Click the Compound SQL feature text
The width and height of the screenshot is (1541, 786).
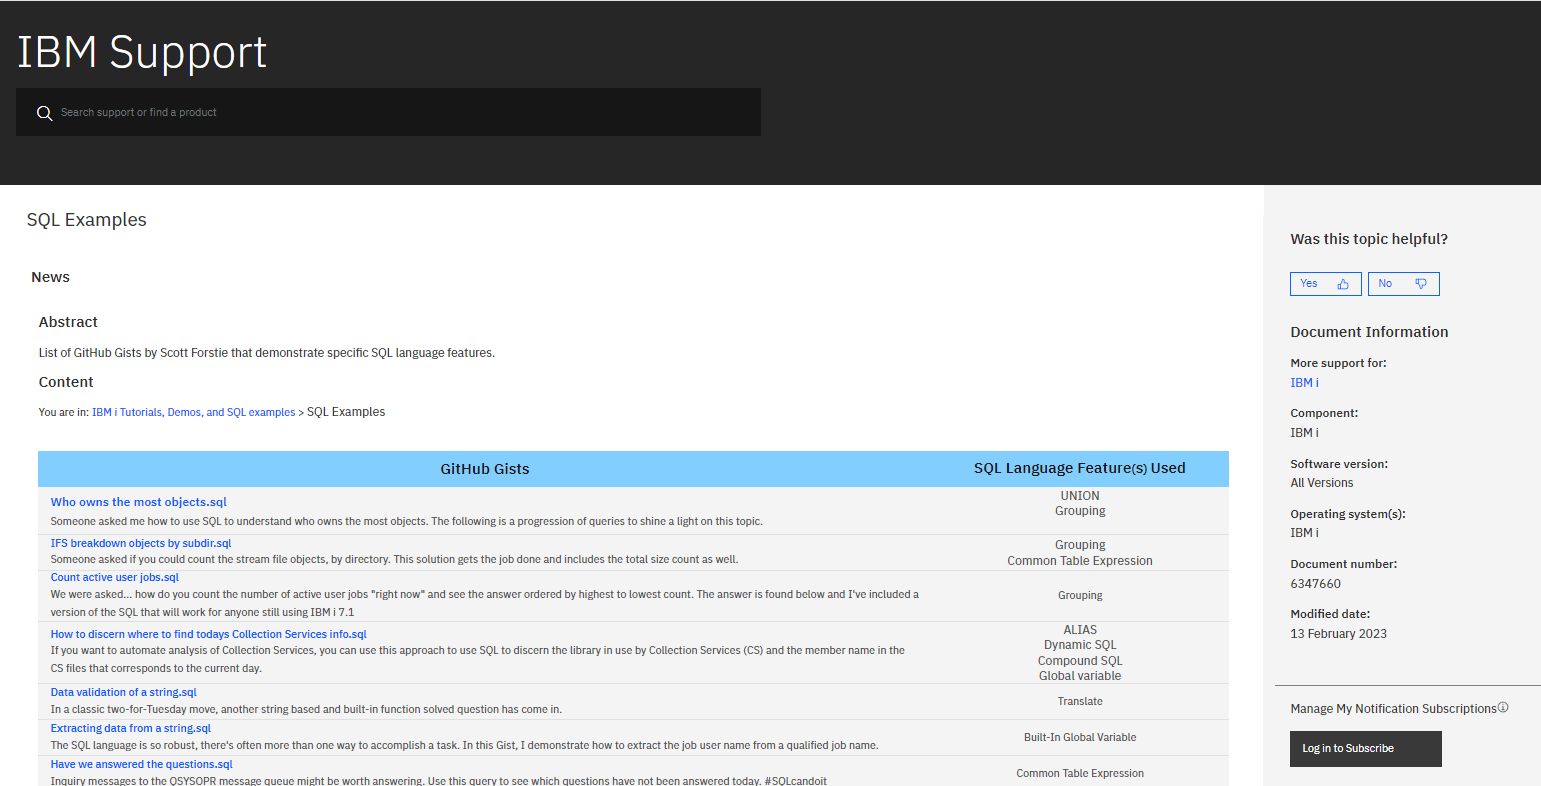pos(1080,661)
